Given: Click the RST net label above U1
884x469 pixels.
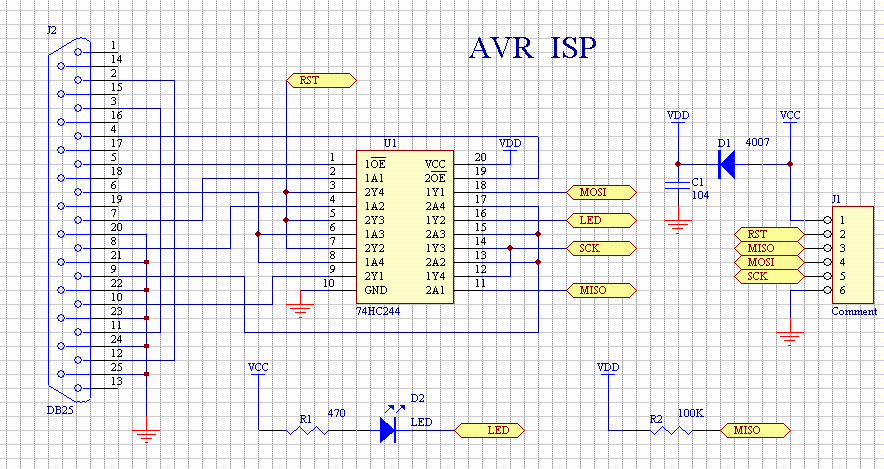Looking at the screenshot, I should point(320,79).
